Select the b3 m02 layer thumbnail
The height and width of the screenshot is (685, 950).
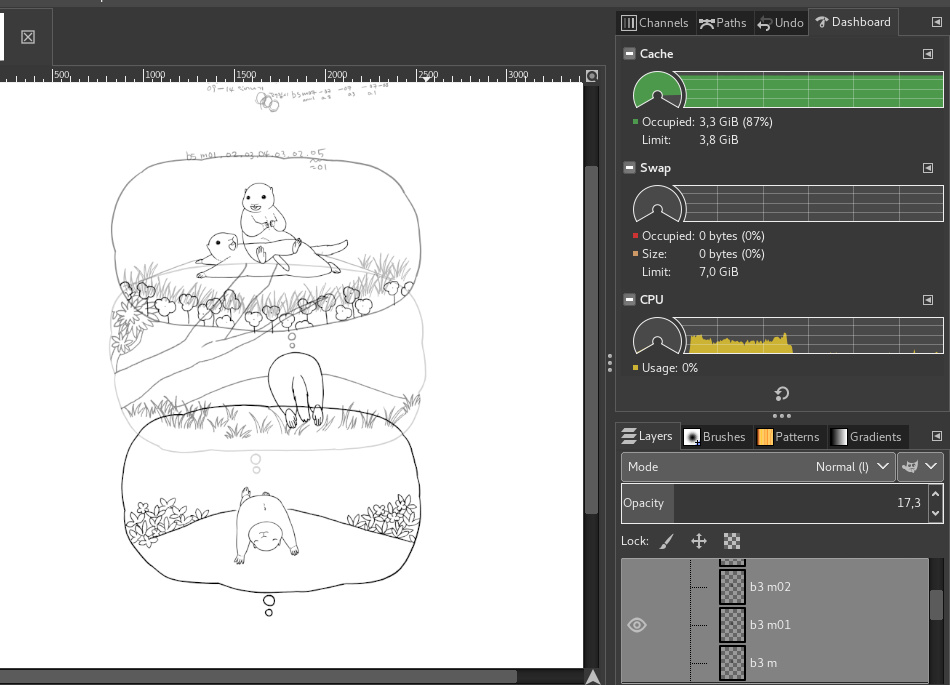(732, 586)
